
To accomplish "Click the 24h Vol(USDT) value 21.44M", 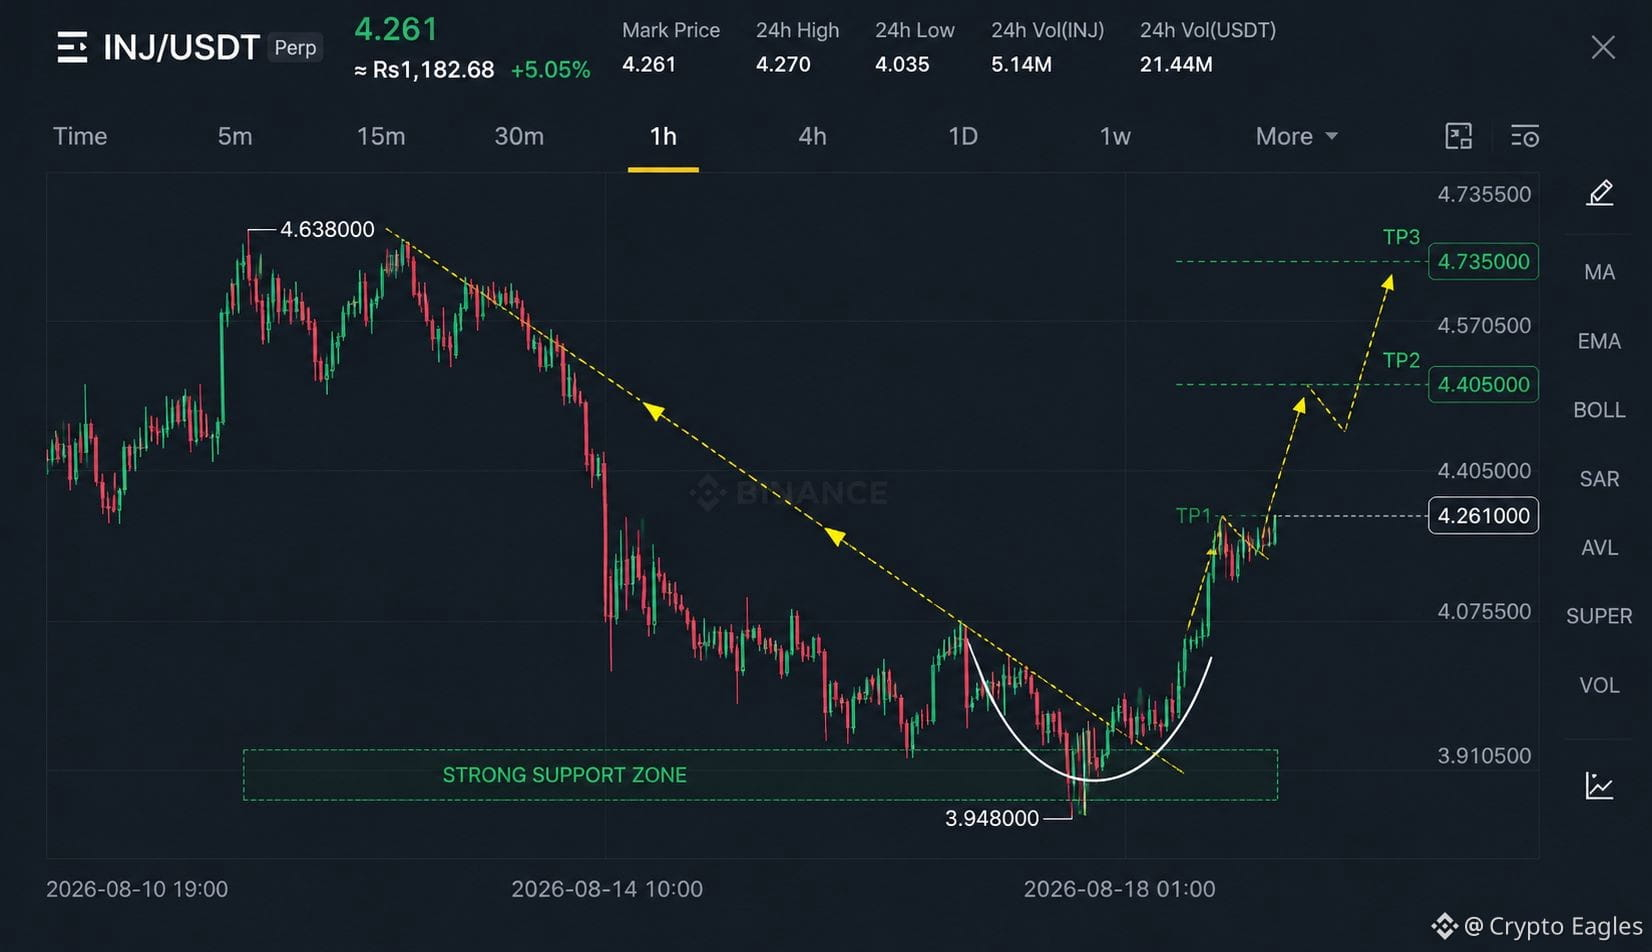I will (x=1176, y=64).
